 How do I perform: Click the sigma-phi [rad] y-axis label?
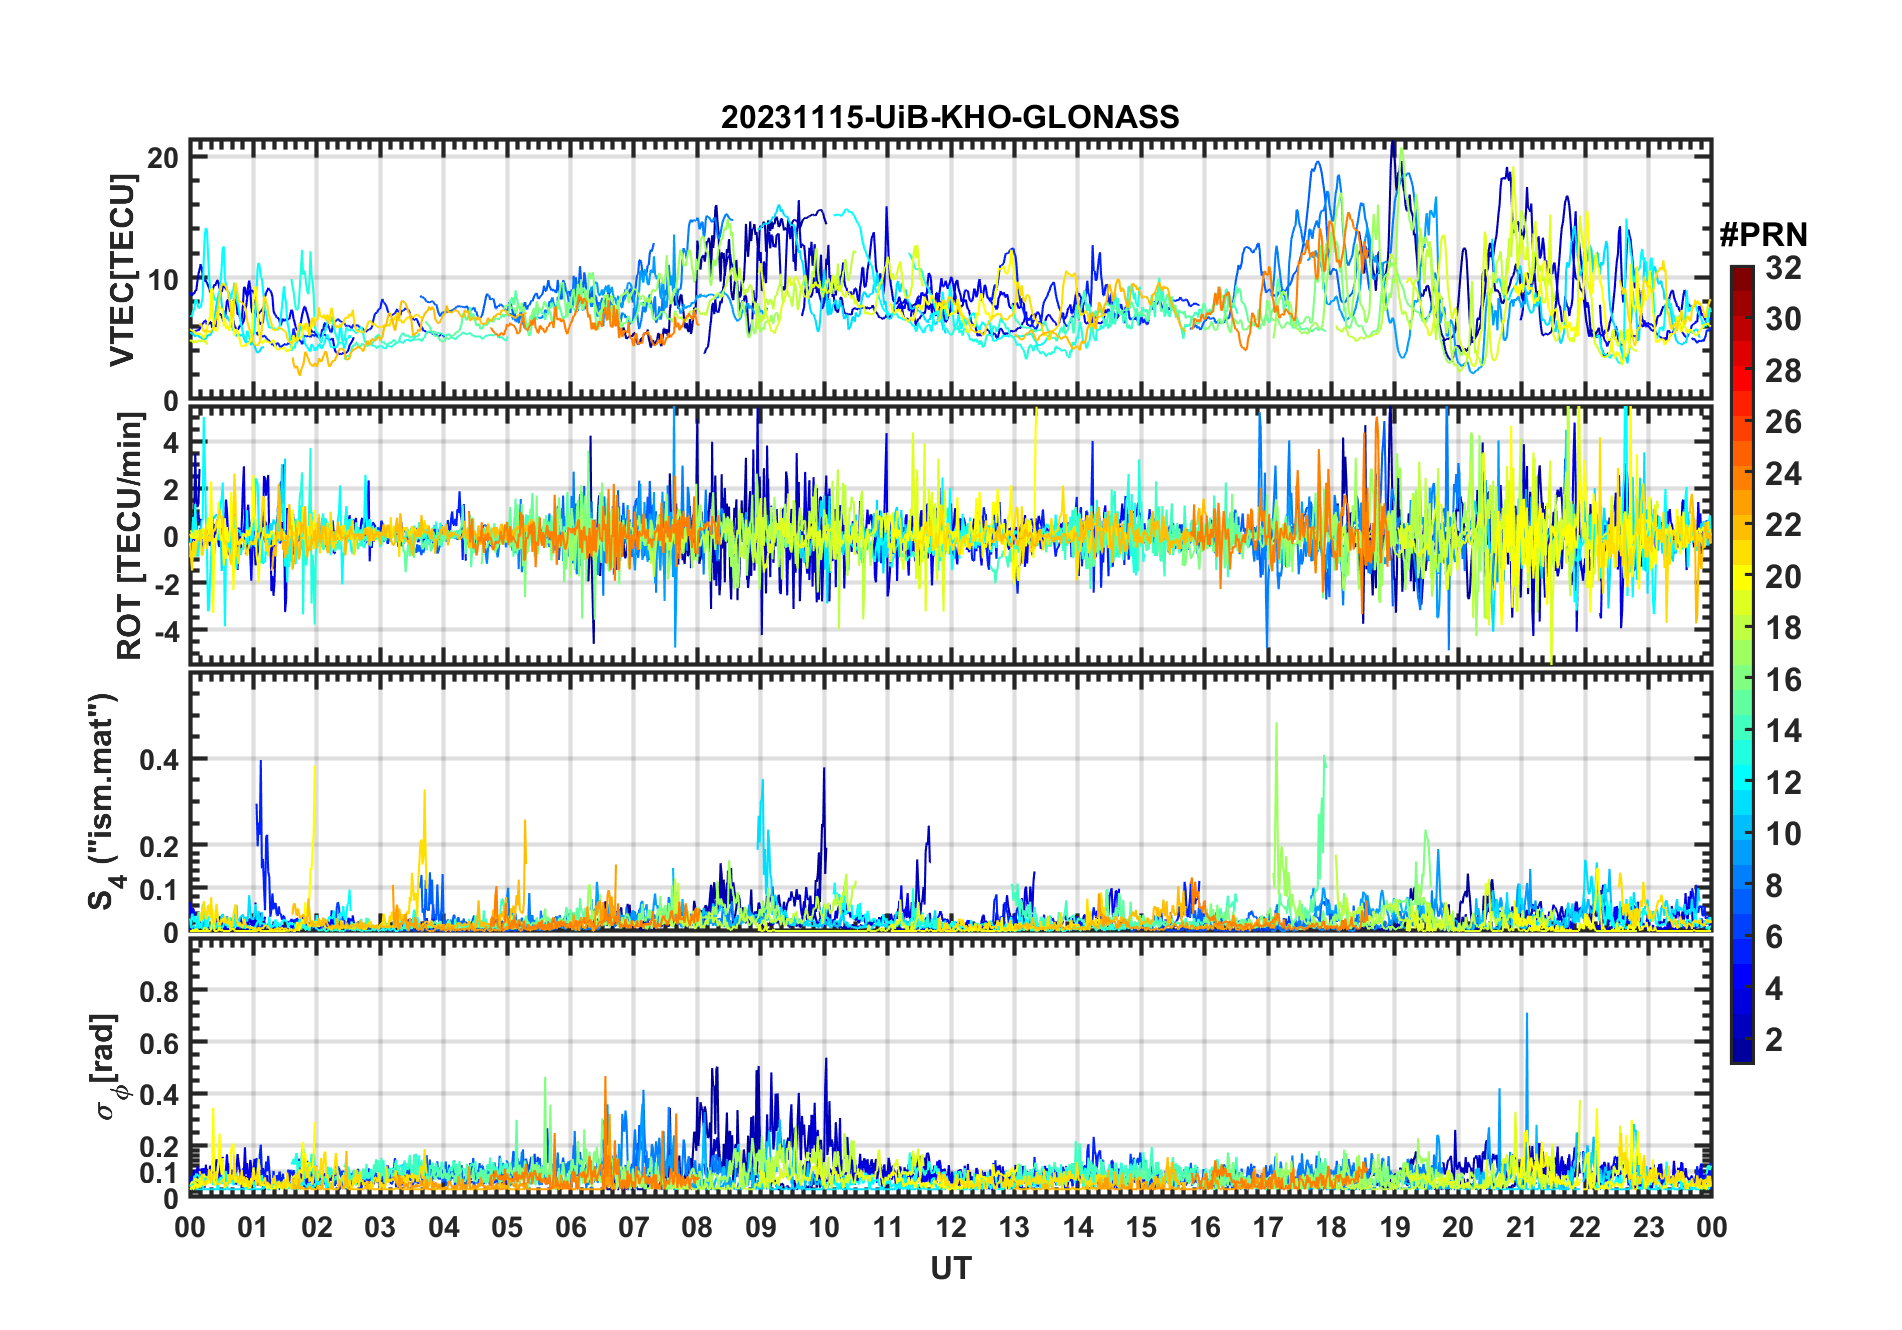click(108, 1066)
